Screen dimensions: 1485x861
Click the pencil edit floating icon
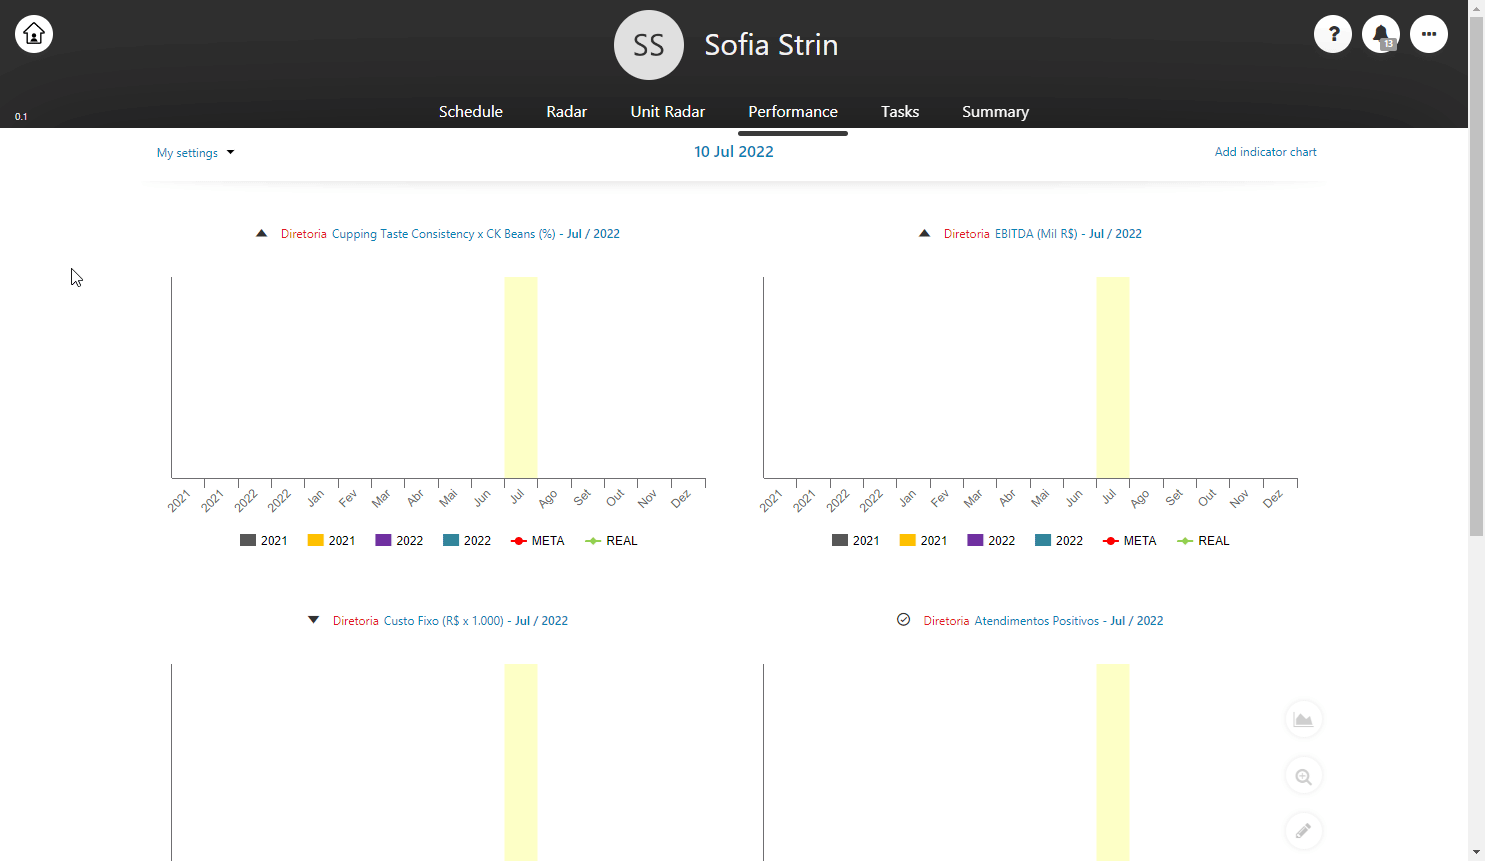(1303, 831)
